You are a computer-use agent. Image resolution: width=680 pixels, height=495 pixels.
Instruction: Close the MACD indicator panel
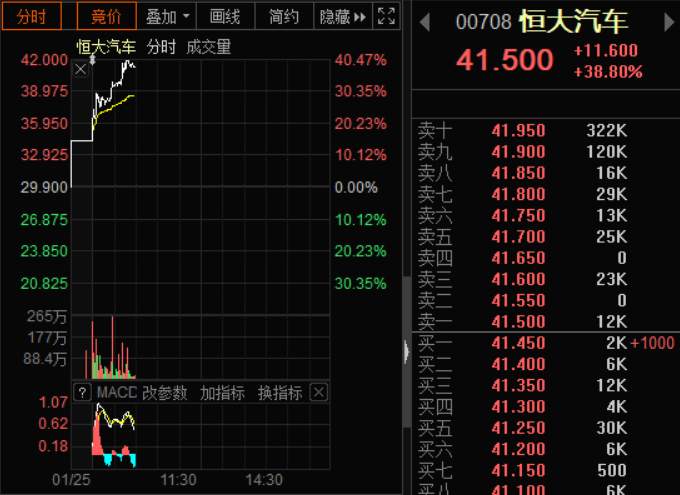tap(318, 393)
